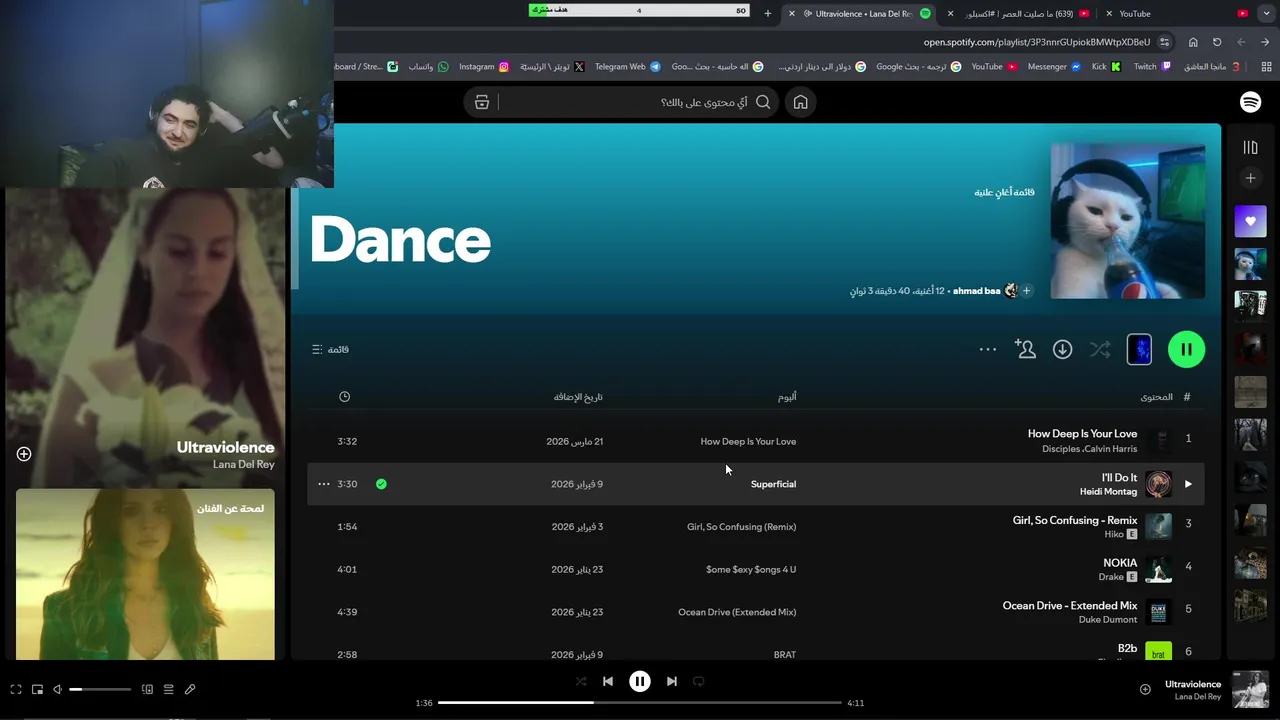Open playlist more options three dots

(988, 349)
